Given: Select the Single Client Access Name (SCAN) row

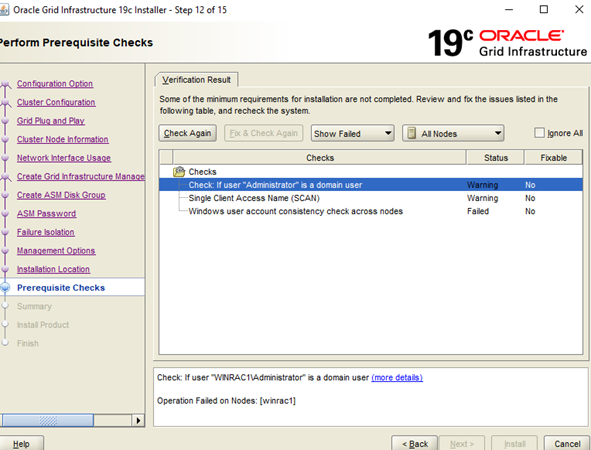Looking at the screenshot, I should click(371, 198).
